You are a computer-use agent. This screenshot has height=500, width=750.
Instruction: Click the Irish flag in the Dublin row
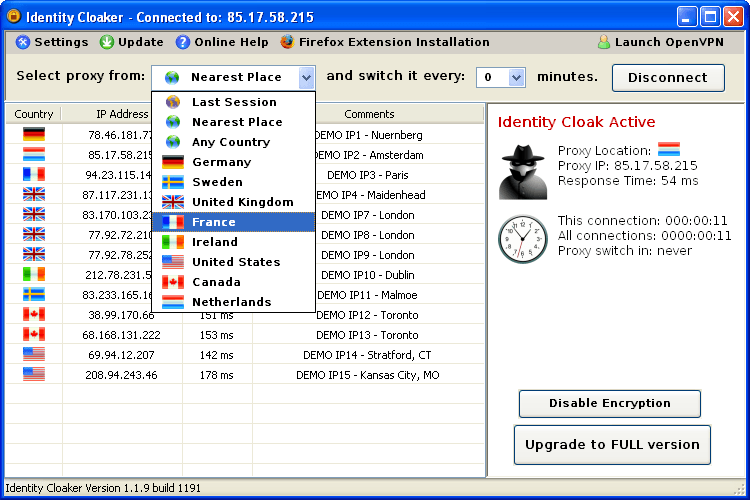click(34, 275)
